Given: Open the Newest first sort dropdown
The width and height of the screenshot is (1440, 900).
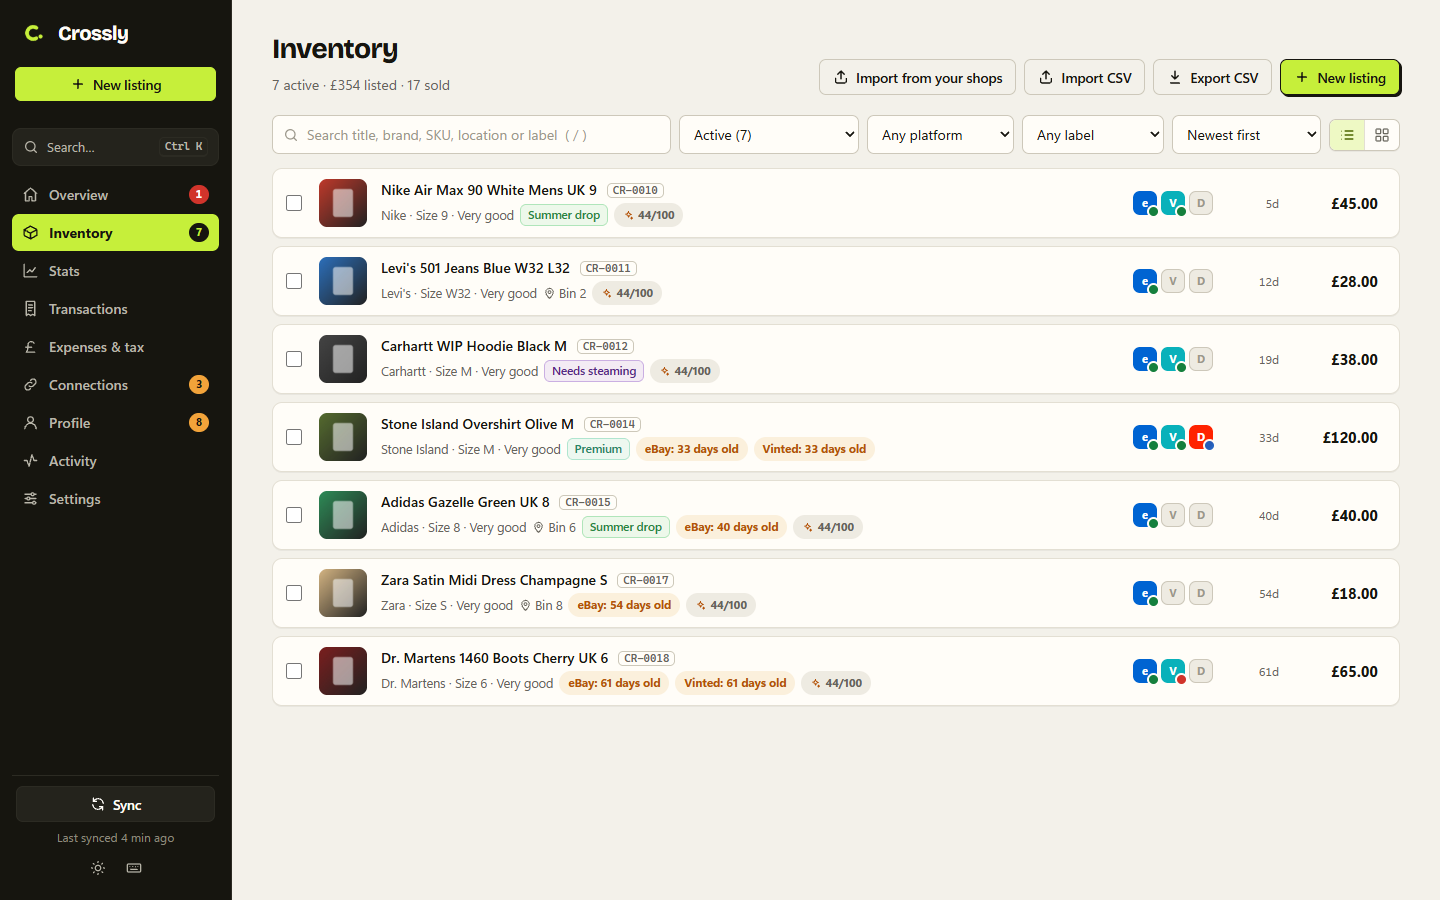Looking at the screenshot, I should [x=1246, y=135].
